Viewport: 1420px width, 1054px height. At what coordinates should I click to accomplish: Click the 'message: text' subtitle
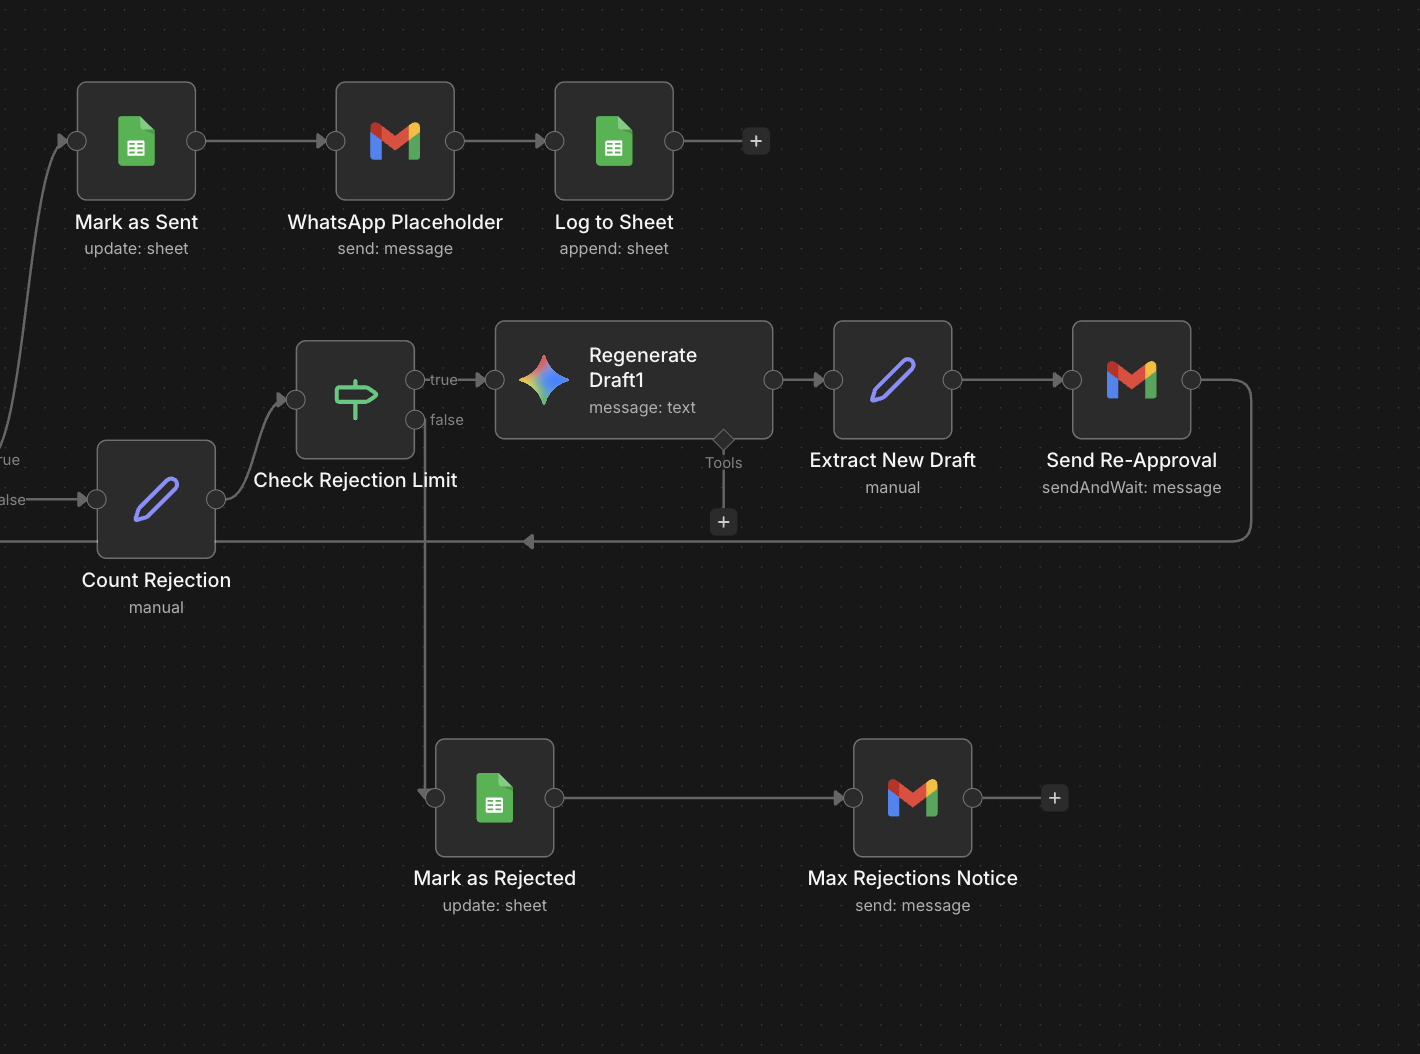(x=642, y=407)
